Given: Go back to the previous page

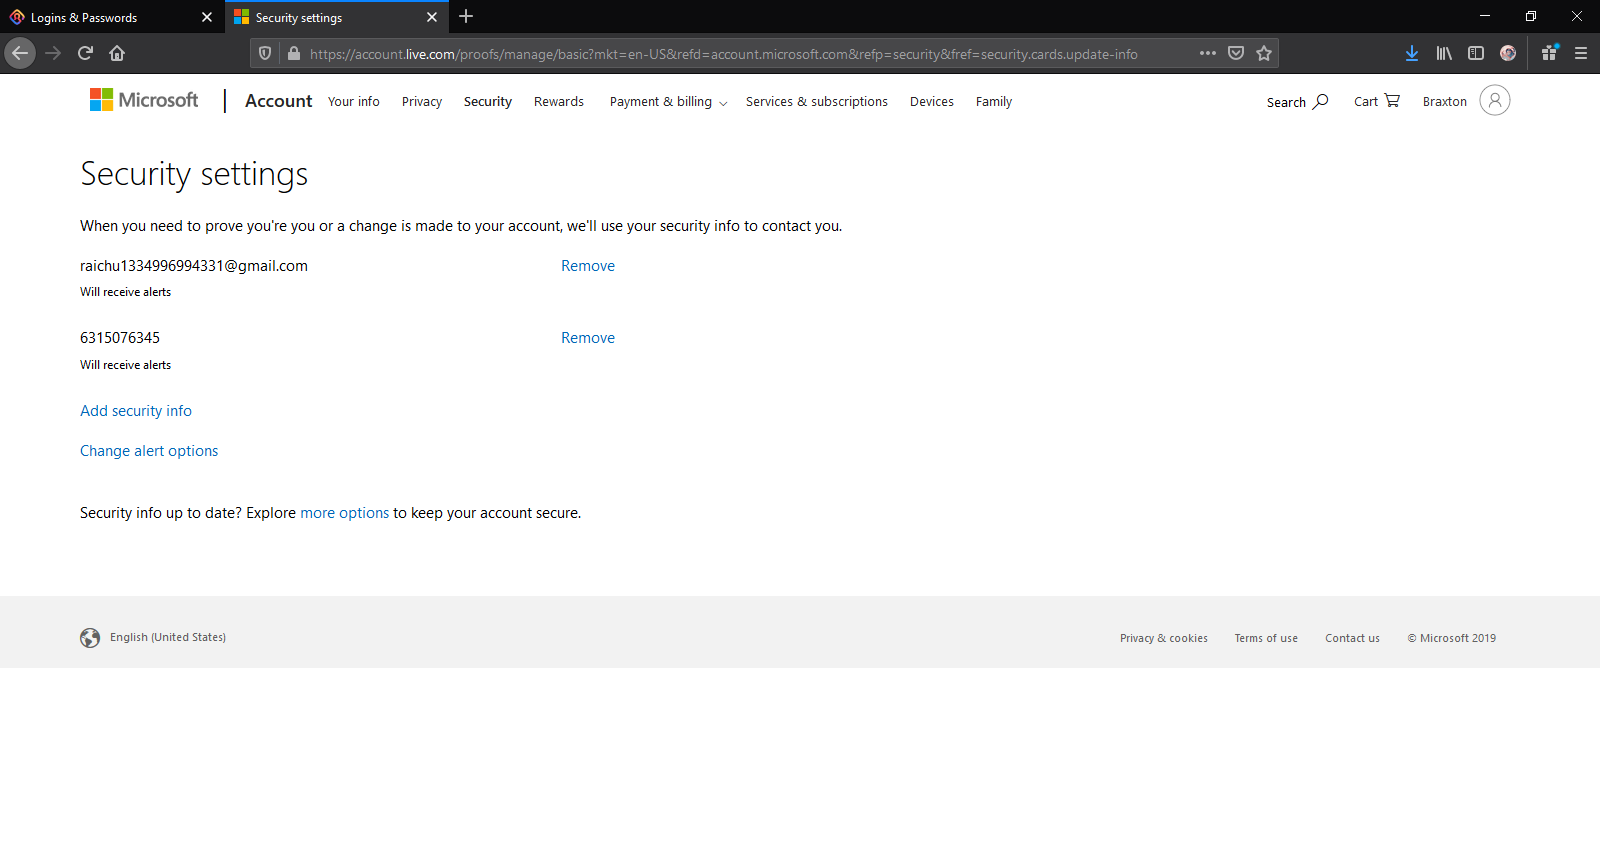Looking at the screenshot, I should [20, 53].
